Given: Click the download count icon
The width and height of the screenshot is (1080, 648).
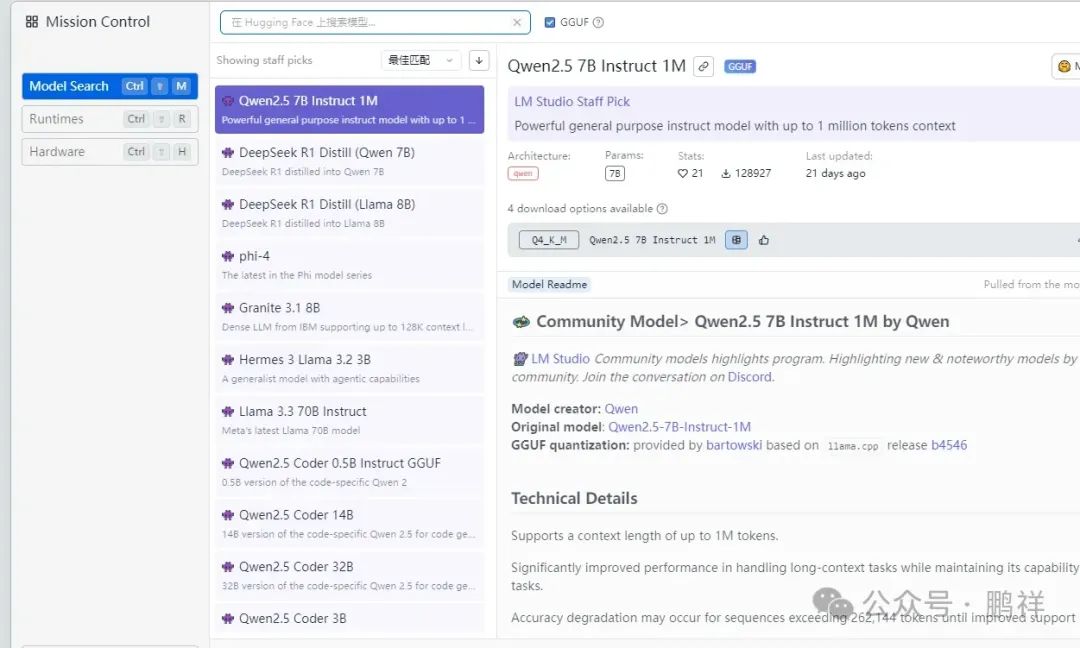Looking at the screenshot, I should 725,174.
